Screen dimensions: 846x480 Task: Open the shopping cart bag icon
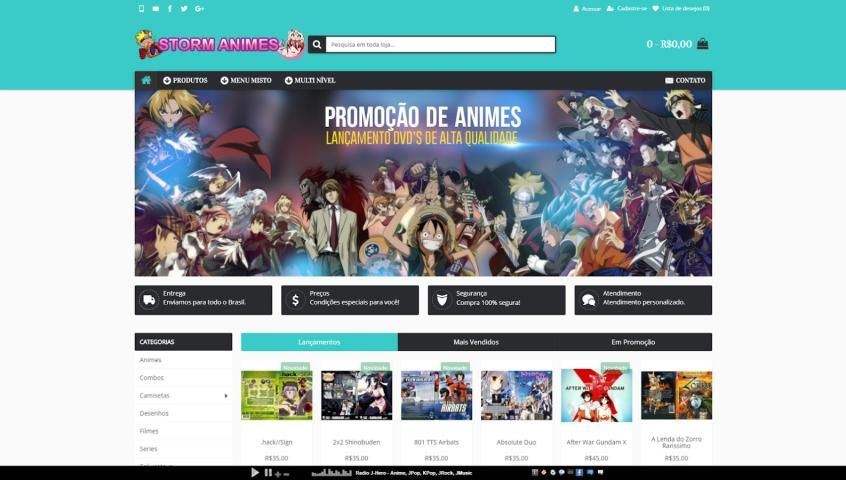tap(703, 44)
